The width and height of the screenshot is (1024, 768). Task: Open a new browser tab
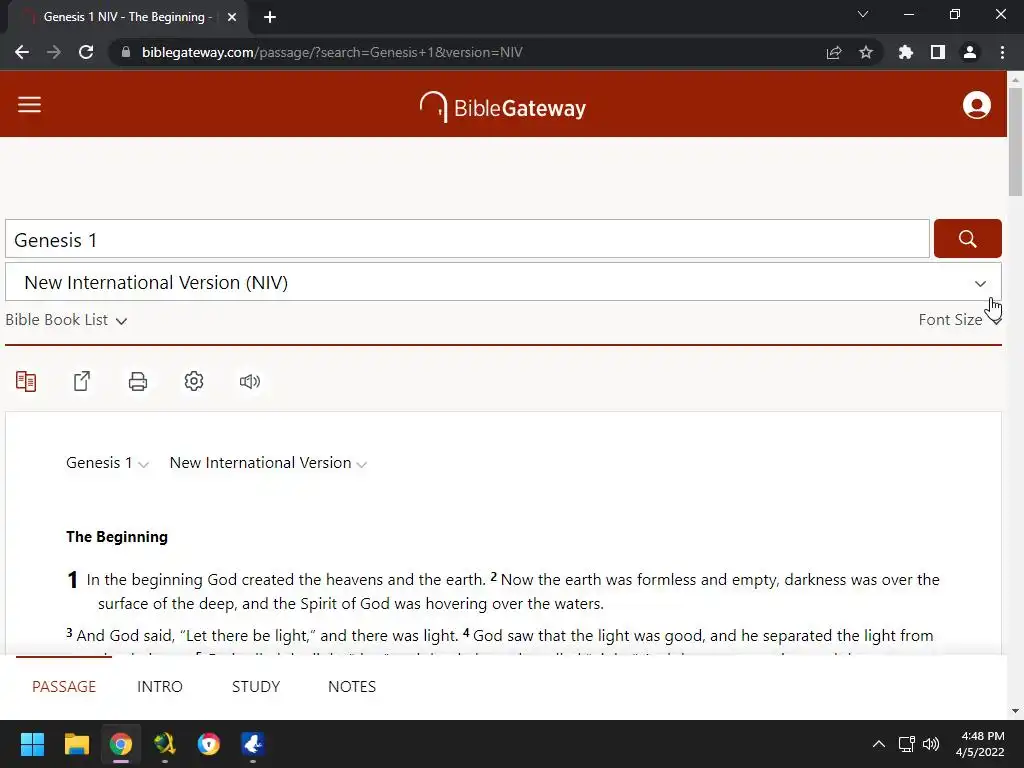click(x=270, y=17)
